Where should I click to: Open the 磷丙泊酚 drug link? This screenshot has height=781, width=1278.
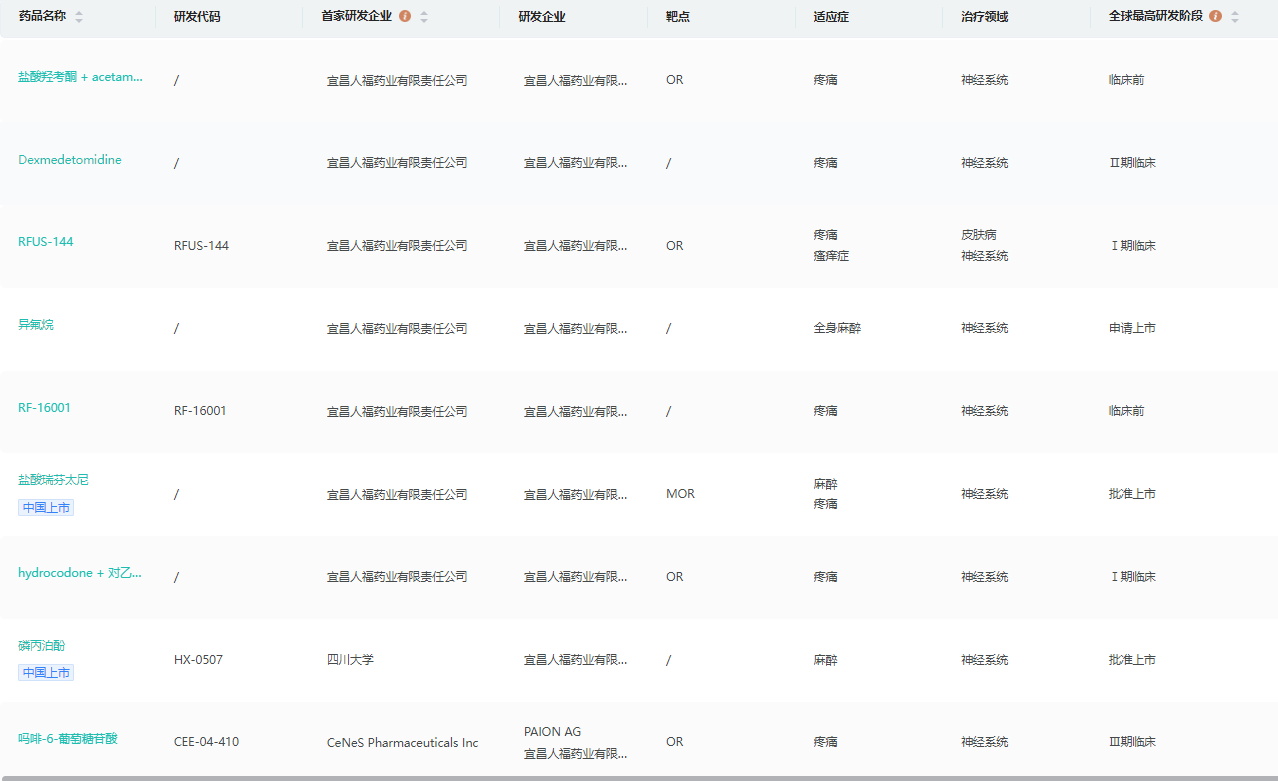coord(42,646)
